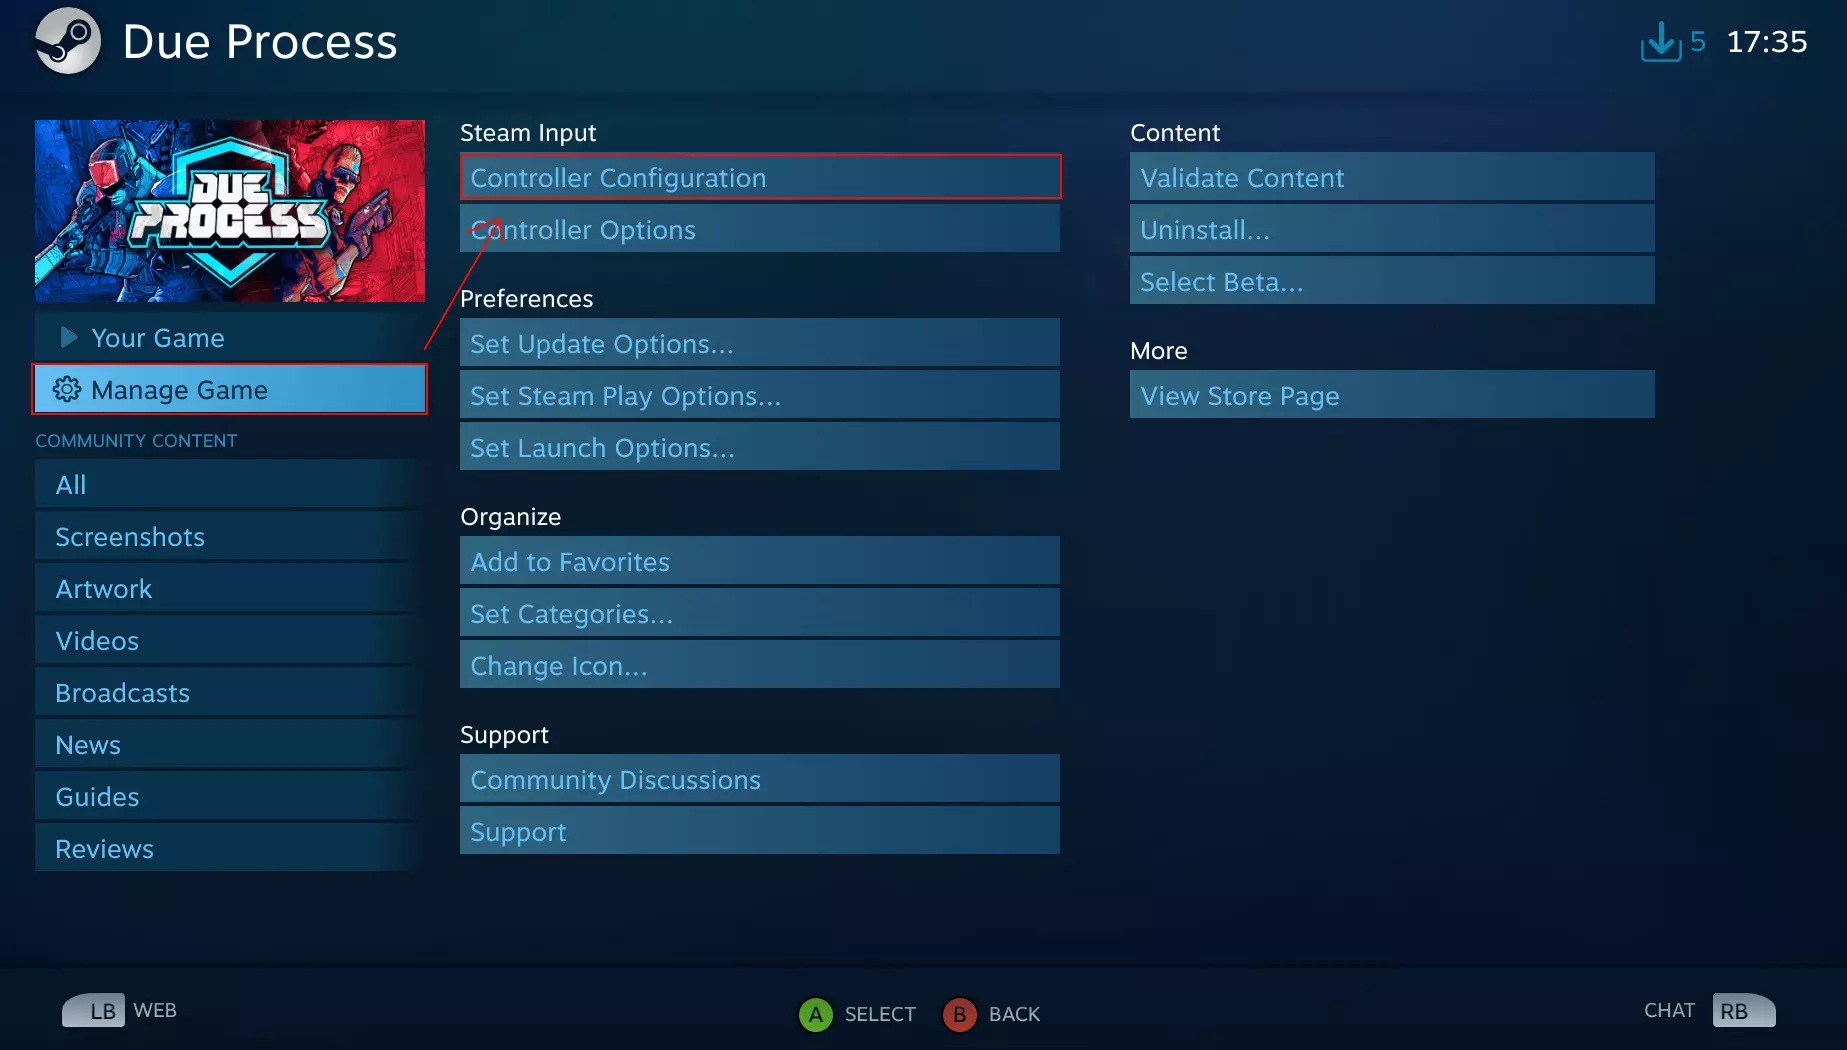This screenshot has width=1847, height=1050.
Task: Click the play triangle beside Your Game
Action: [x=69, y=338]
